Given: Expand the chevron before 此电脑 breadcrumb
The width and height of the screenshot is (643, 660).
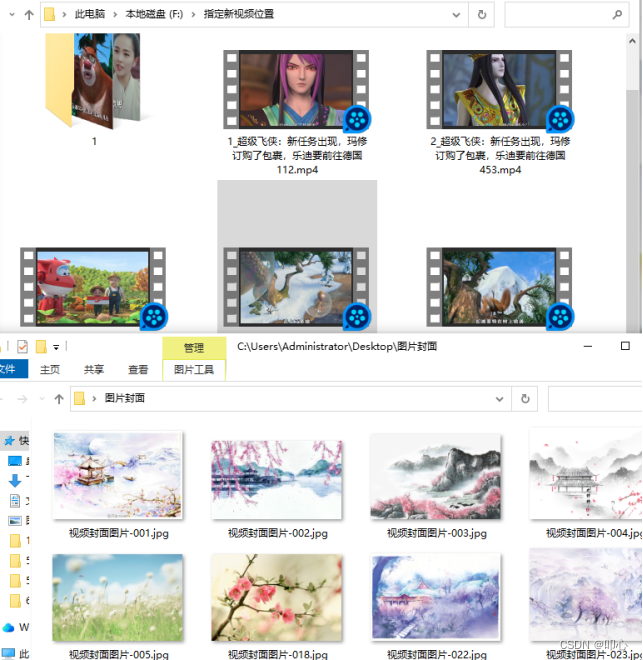Looking at the screenshot, I should [x=64, y=15].
